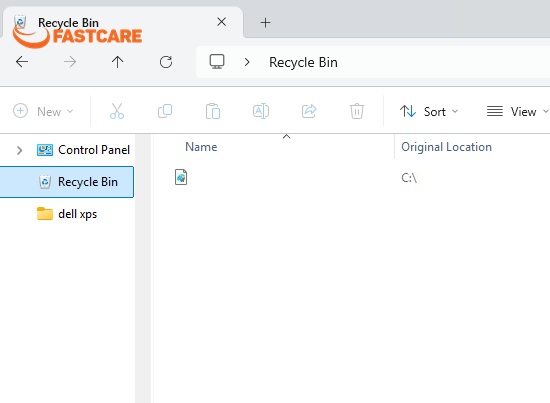Click the This PC monitor icon
The width and height of the screenshot is (550, 403).
(x=217, y=62)
